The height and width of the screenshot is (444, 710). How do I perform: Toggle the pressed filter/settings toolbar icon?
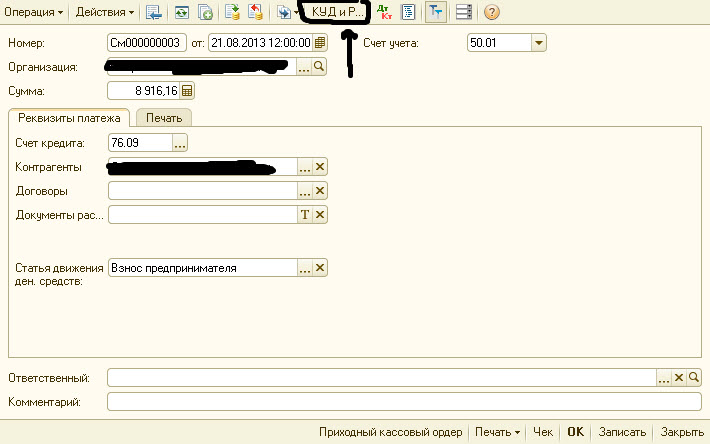[x=436, y=12]
